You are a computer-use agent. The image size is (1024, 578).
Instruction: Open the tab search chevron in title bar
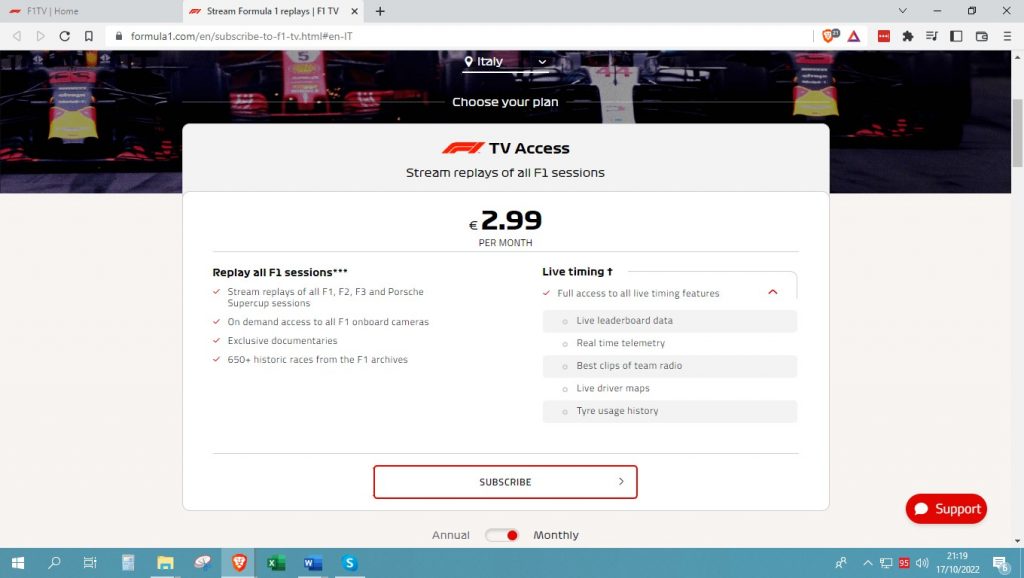pos(902,11)
